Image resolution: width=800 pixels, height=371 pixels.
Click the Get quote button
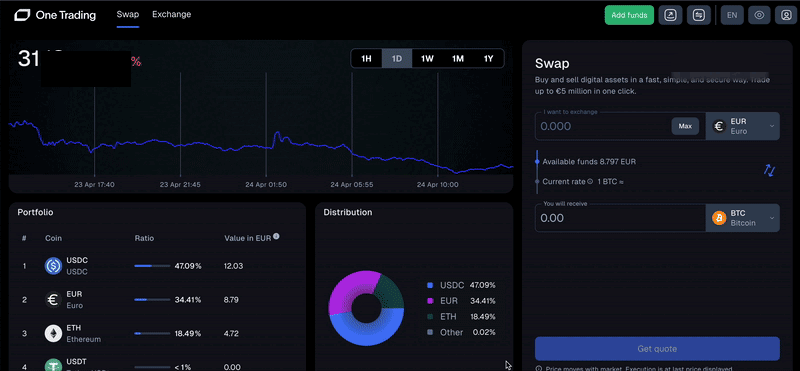point(657,349)
